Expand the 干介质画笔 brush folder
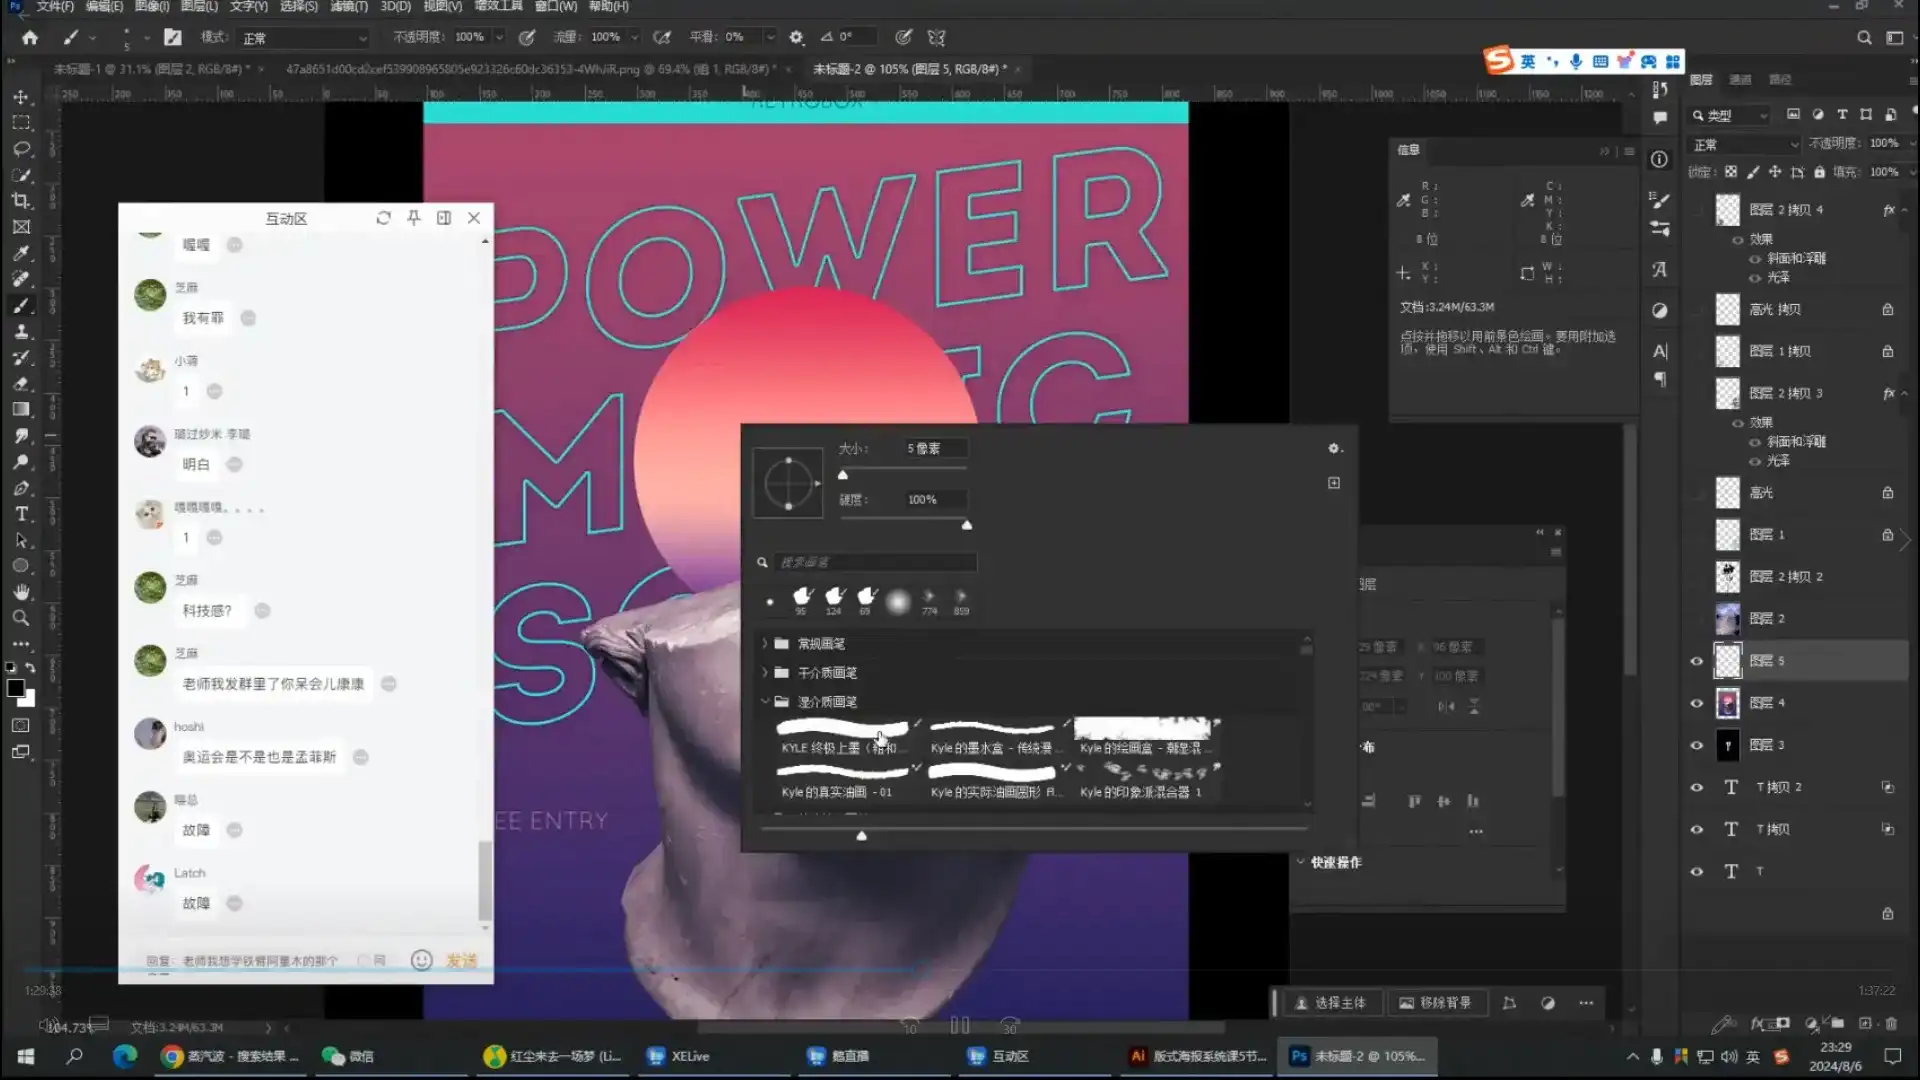Image resolution: width=1920 pixels, height=1080 pixels. [766, 673]
